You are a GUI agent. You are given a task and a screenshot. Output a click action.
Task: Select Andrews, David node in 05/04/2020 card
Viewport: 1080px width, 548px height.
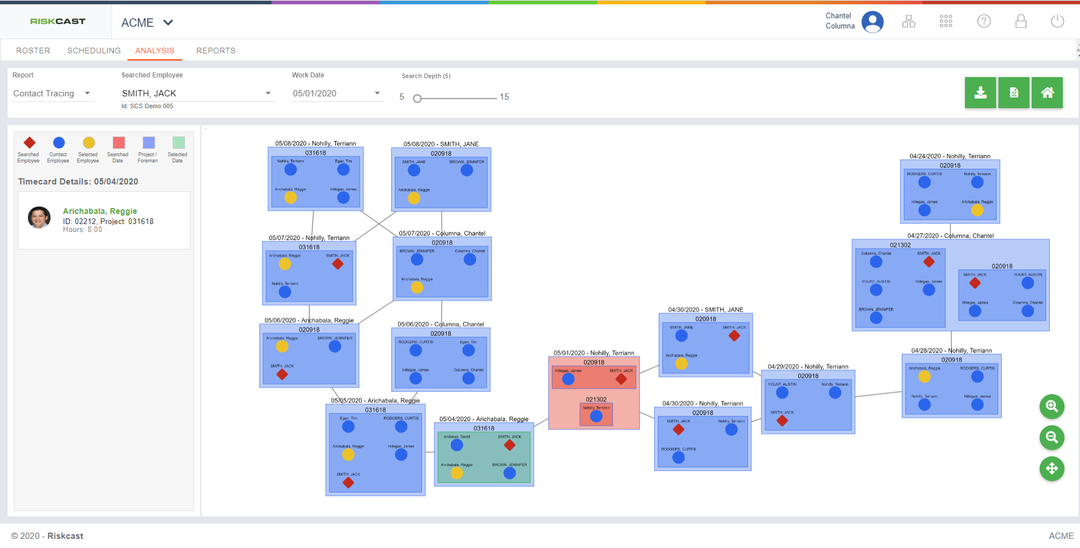pyautogui.click(x=457, y=445)
